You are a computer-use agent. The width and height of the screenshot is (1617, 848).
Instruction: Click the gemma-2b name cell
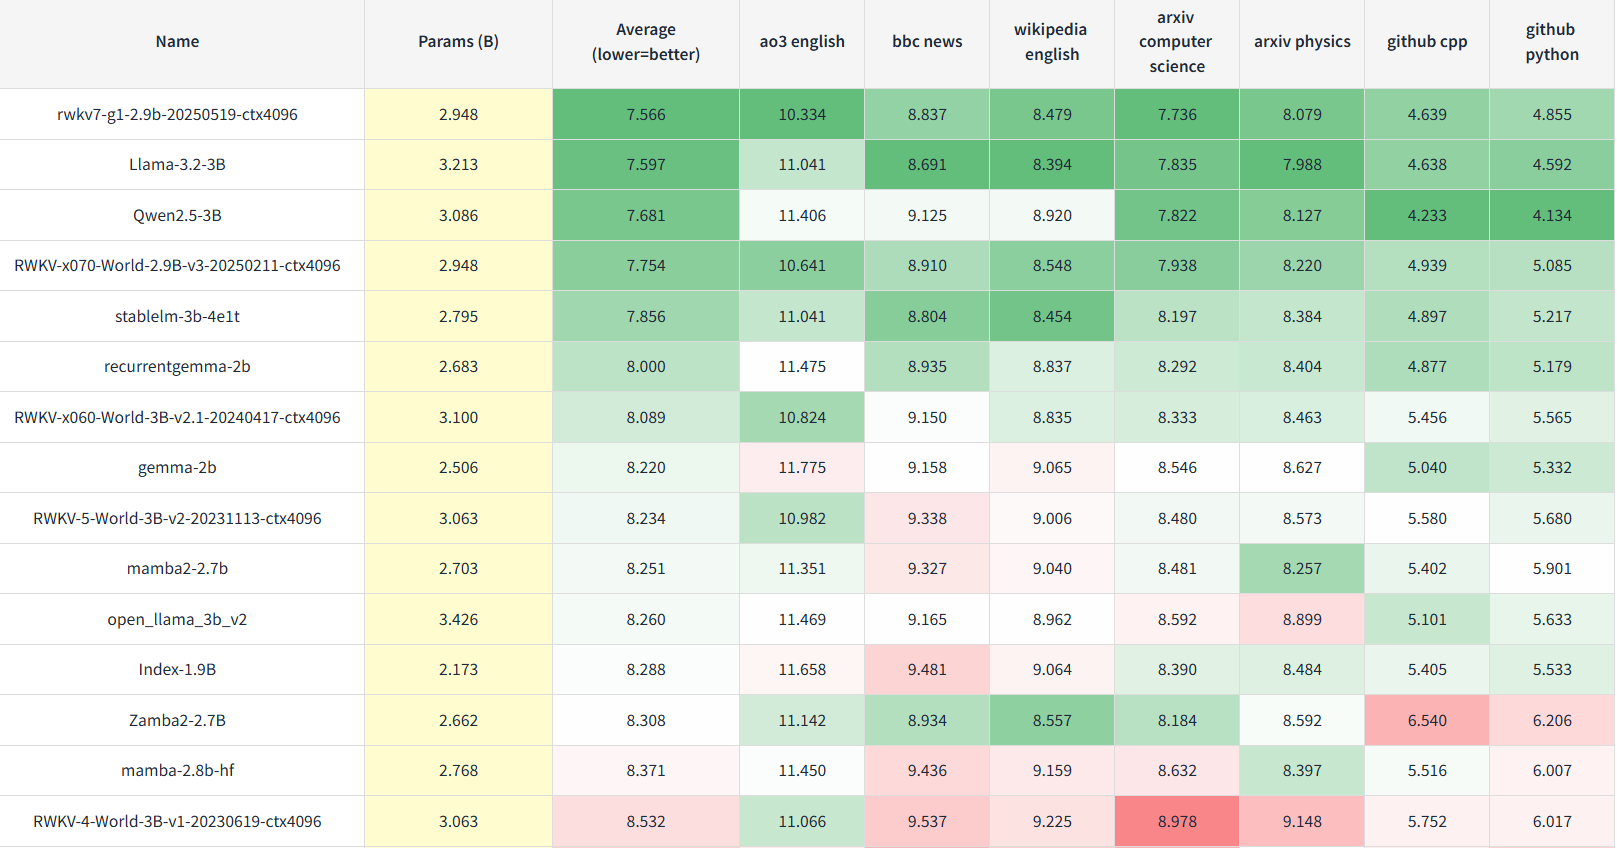[x=177, y=468]
